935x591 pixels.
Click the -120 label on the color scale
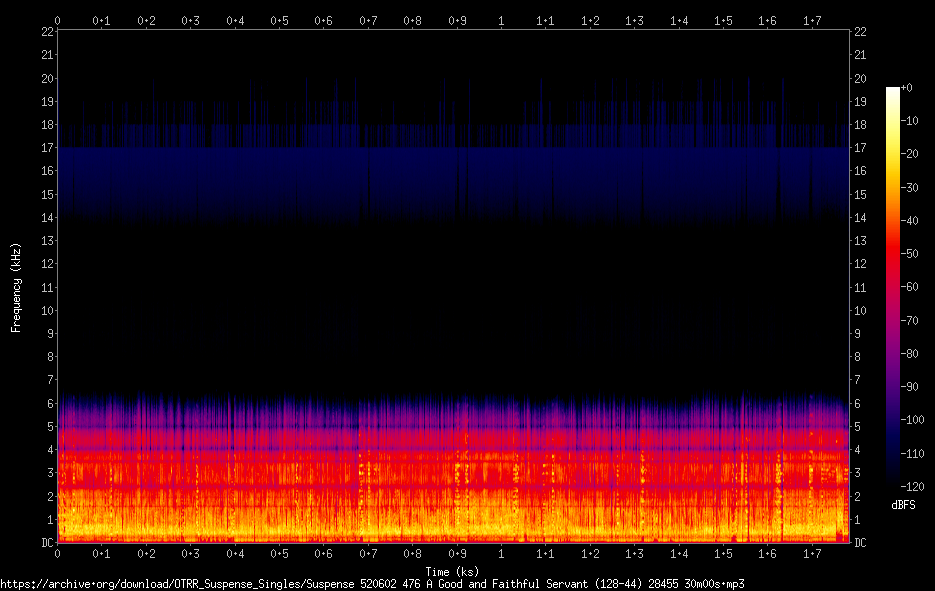click(912, 487)
